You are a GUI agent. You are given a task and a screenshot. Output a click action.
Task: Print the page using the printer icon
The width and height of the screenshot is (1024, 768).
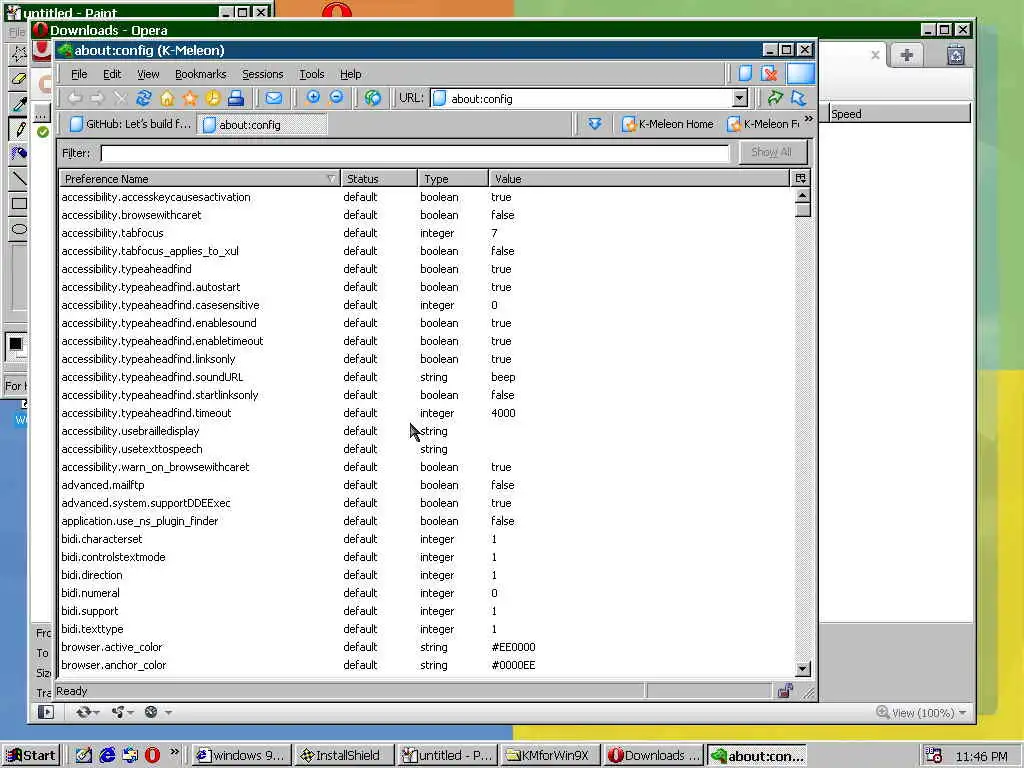(x=236, y=99)
